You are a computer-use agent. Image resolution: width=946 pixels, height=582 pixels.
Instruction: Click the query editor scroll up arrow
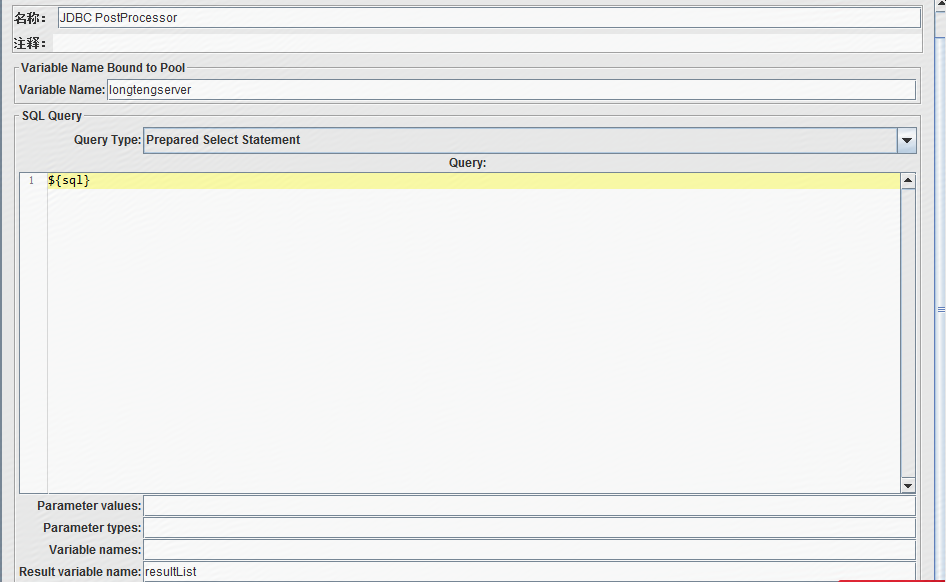point(908,180)
